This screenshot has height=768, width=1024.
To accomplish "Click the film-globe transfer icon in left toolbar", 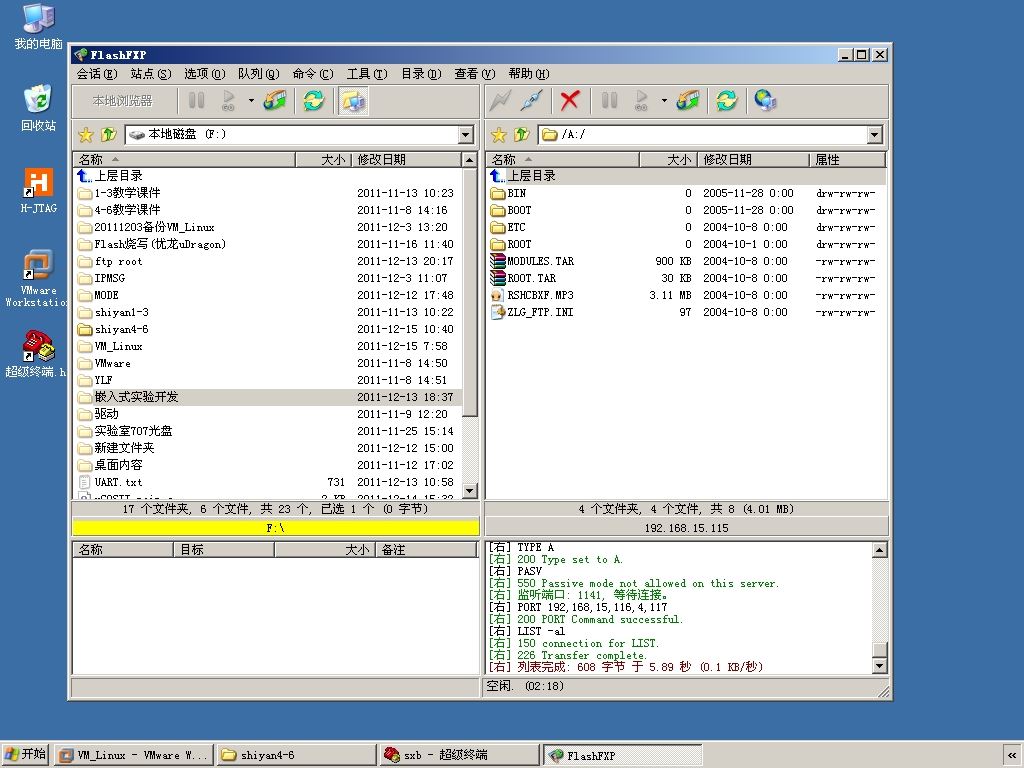I will [x=275, y=100].
